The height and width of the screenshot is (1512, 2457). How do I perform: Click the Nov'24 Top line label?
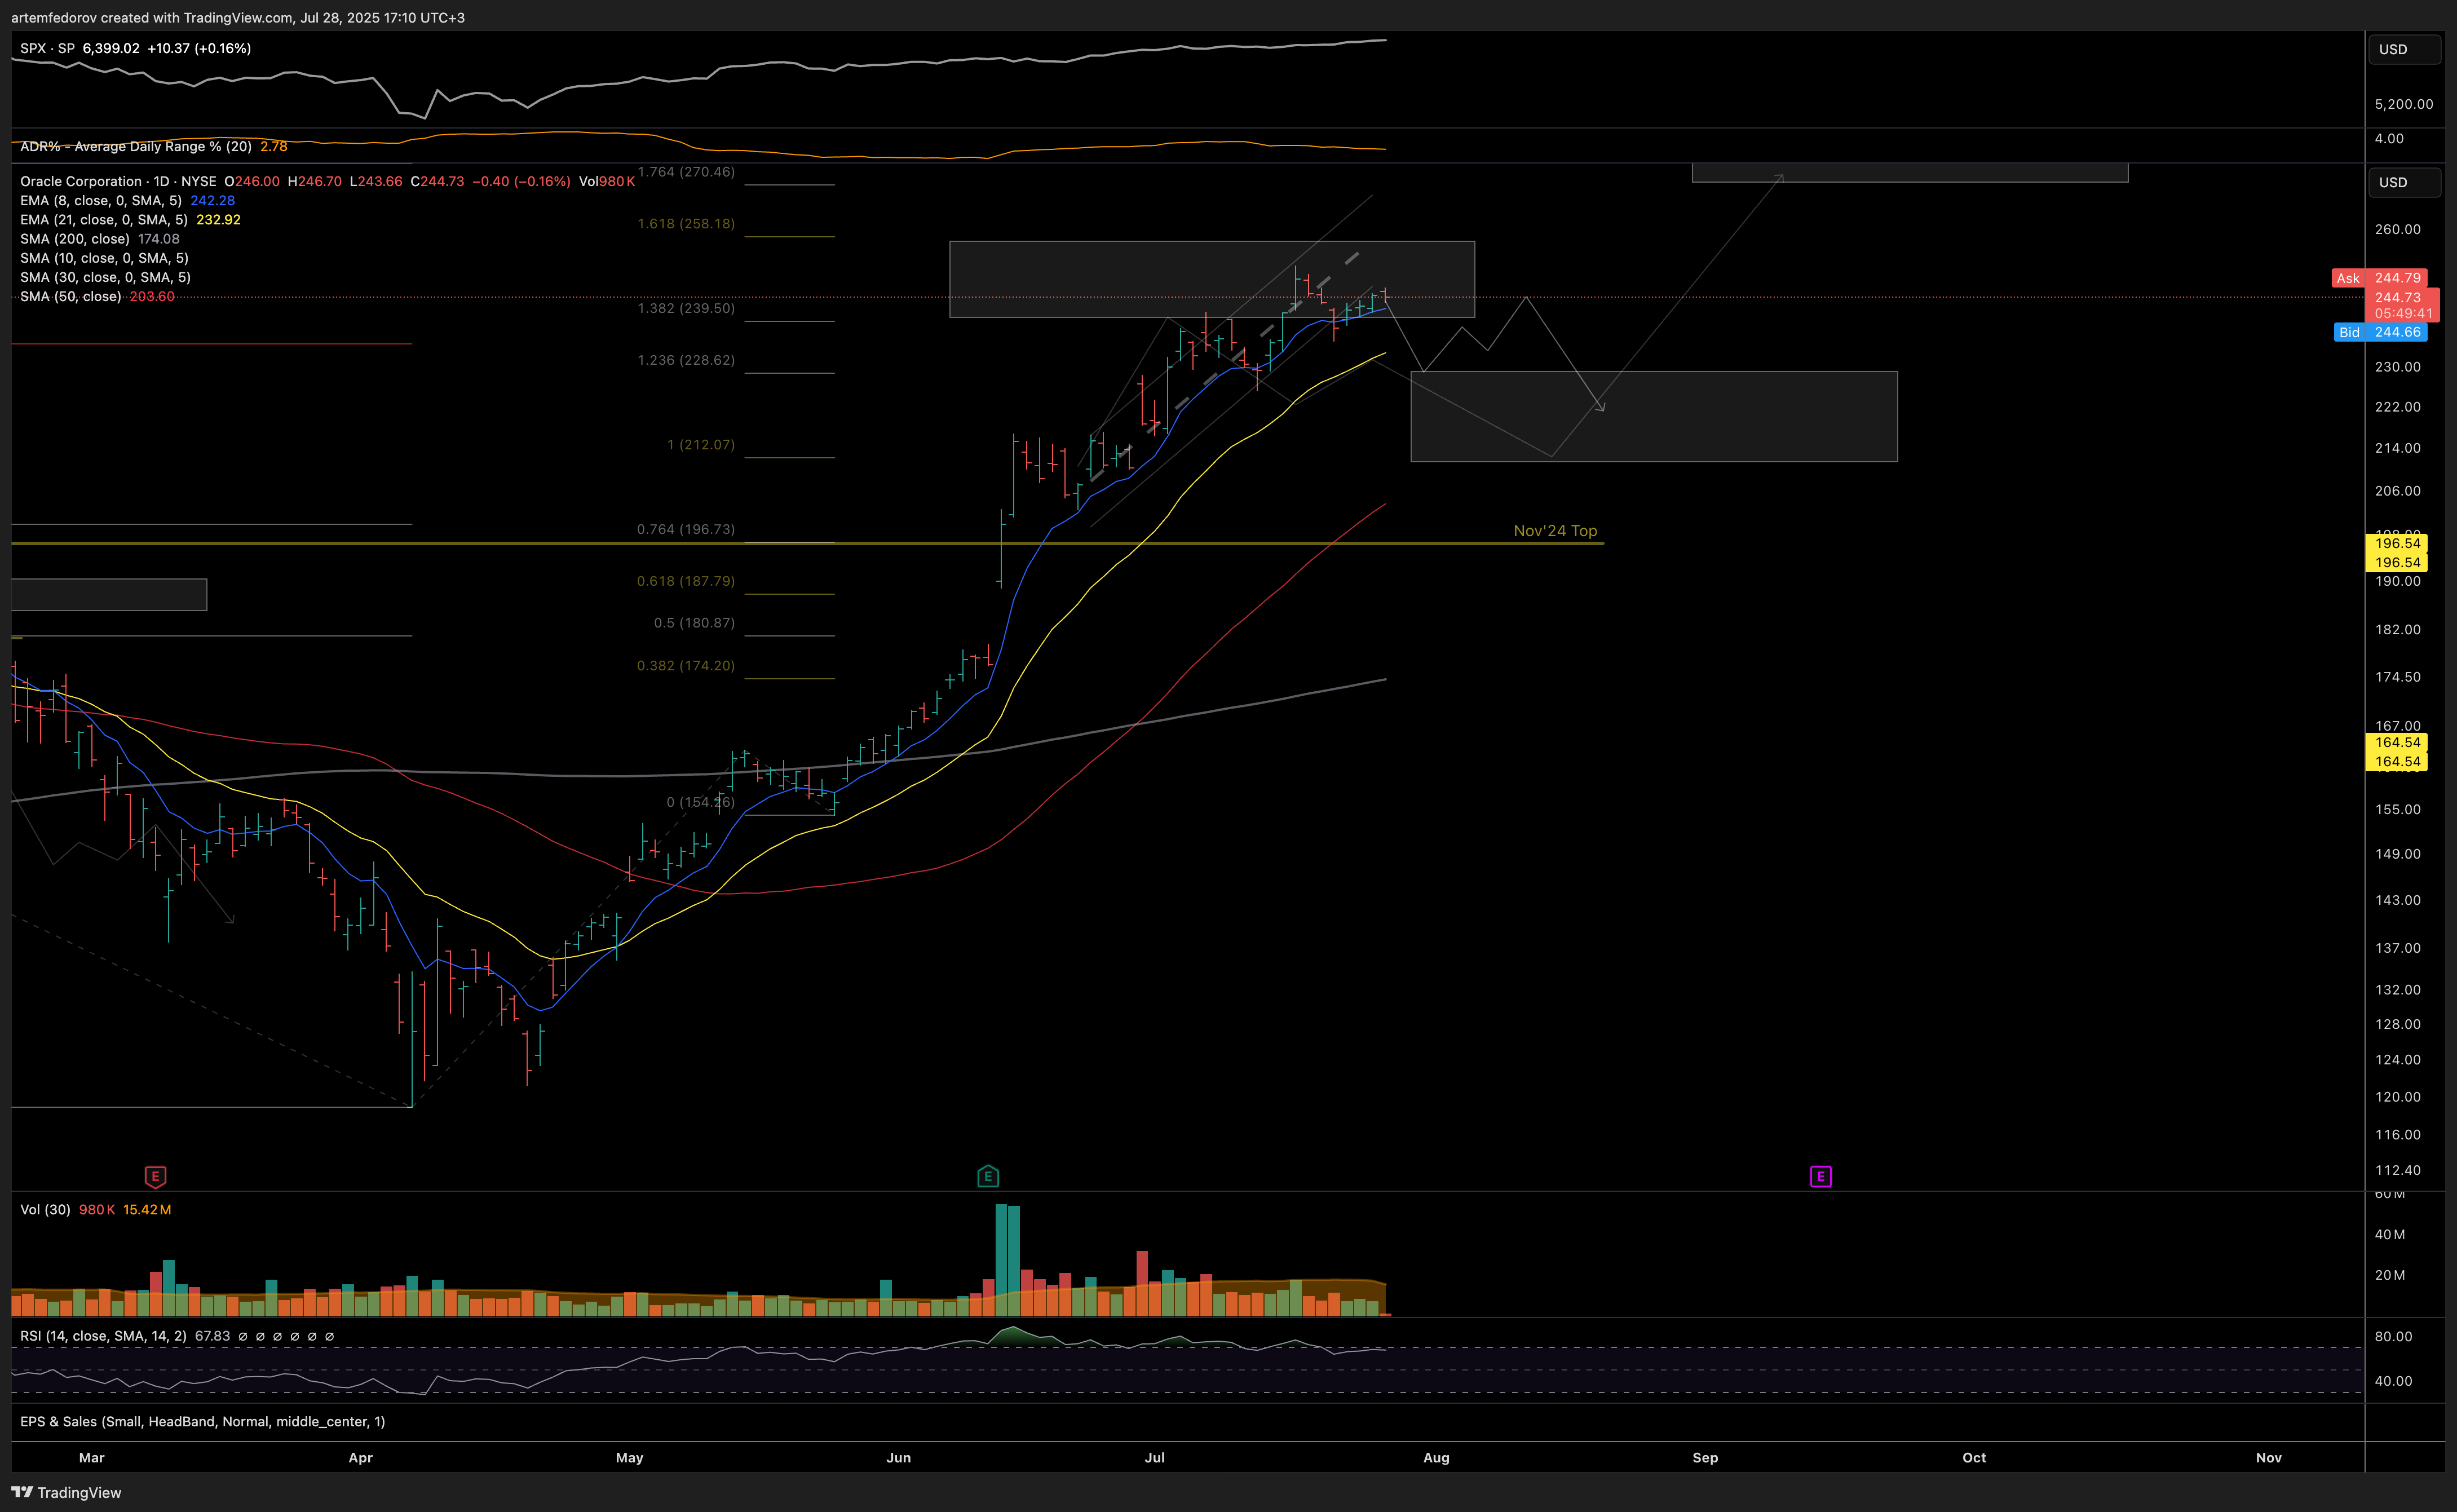[x=1555, y=530]
